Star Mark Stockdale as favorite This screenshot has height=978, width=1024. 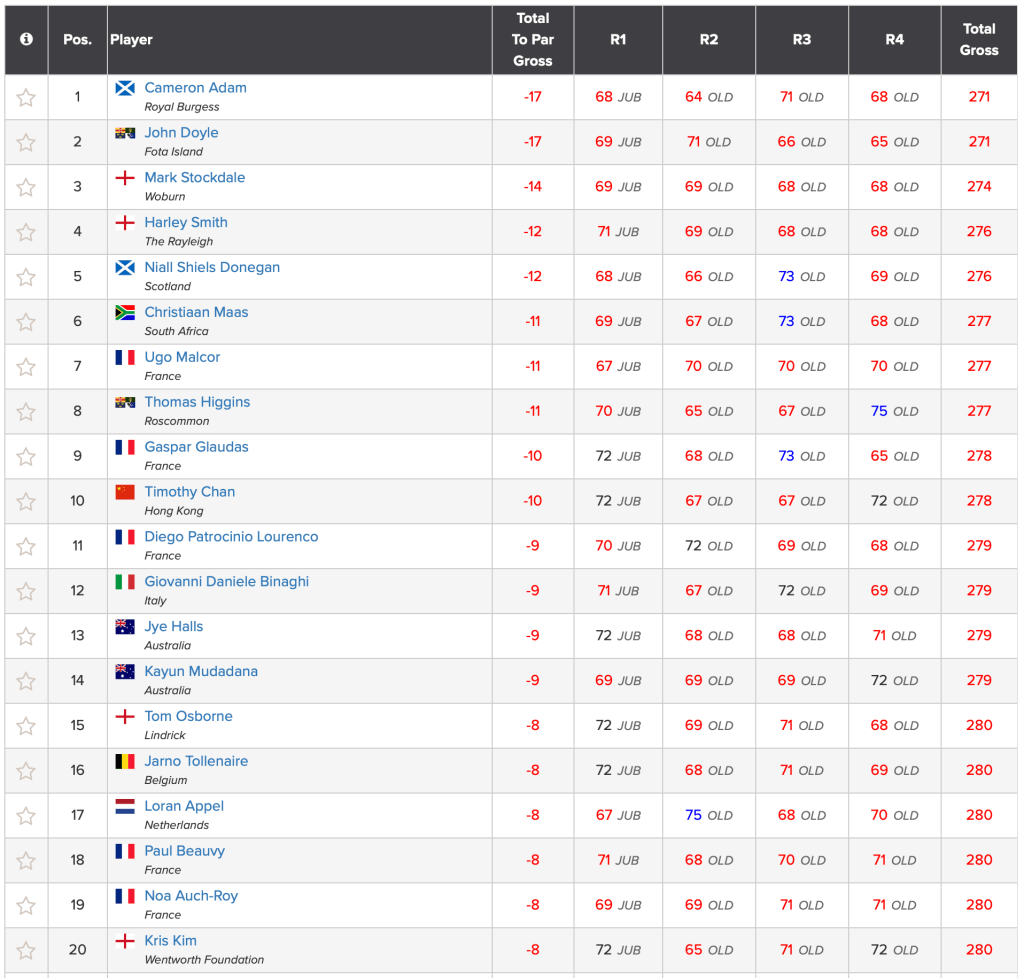tap(26, 188)
